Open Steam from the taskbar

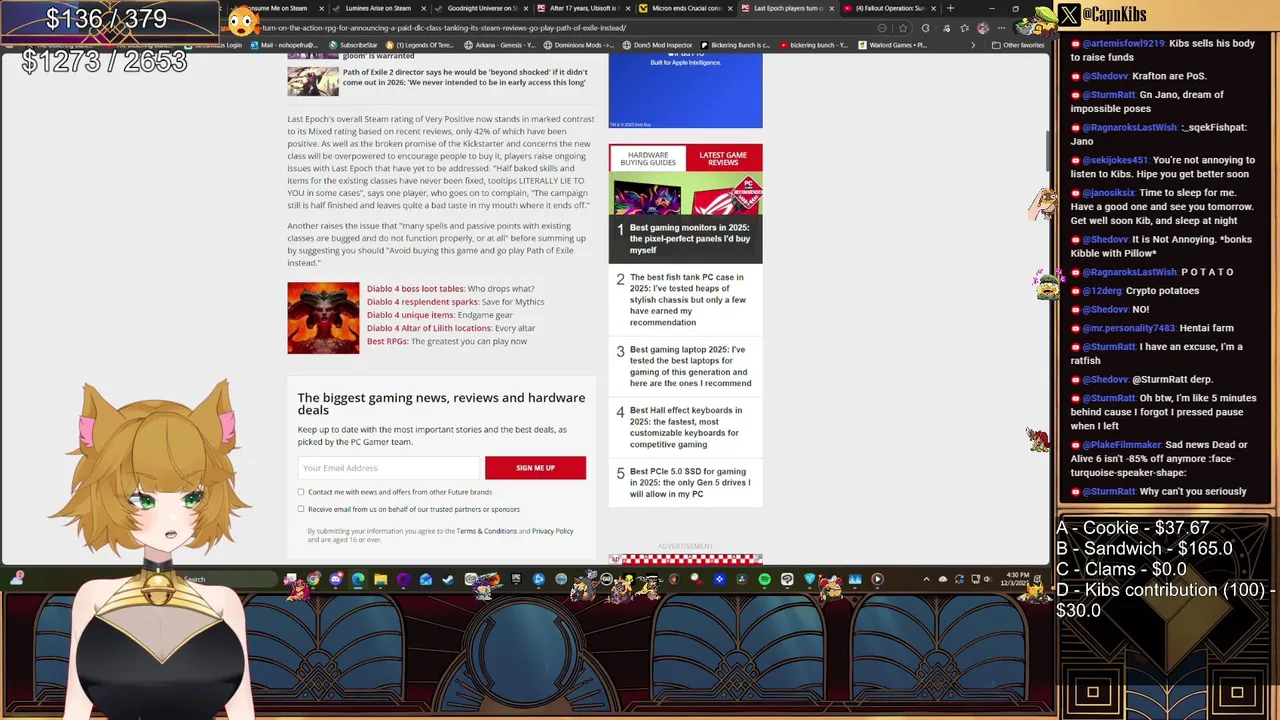448,579
